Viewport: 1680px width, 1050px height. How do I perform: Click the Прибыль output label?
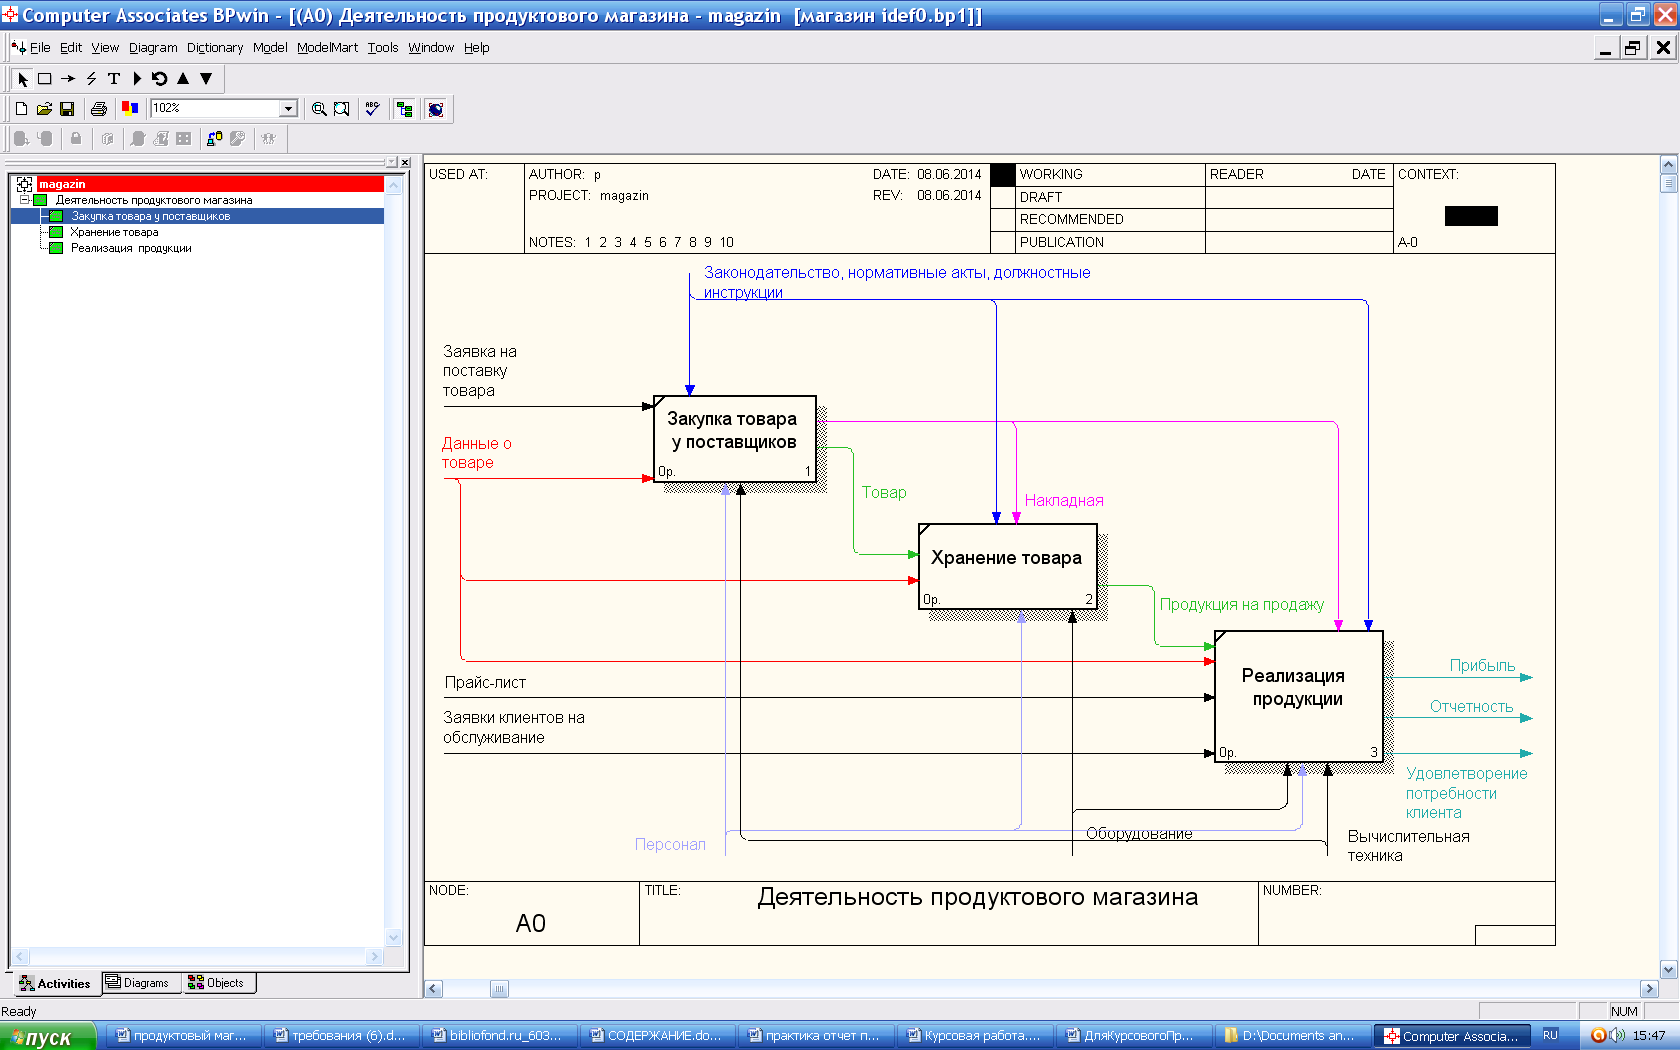tap(1482, 665)
